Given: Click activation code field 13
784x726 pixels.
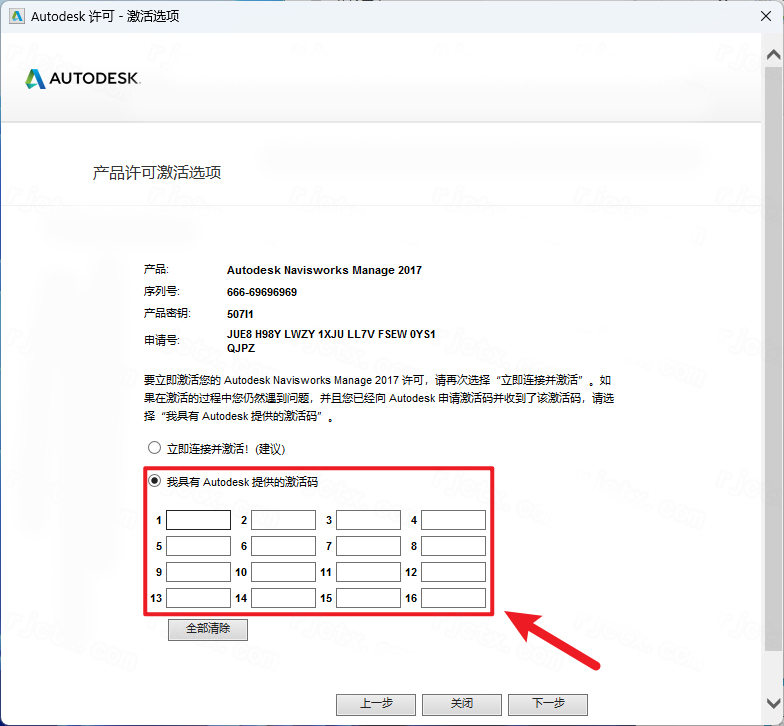Looking at the screenshot, I should (x=198, y=598).
